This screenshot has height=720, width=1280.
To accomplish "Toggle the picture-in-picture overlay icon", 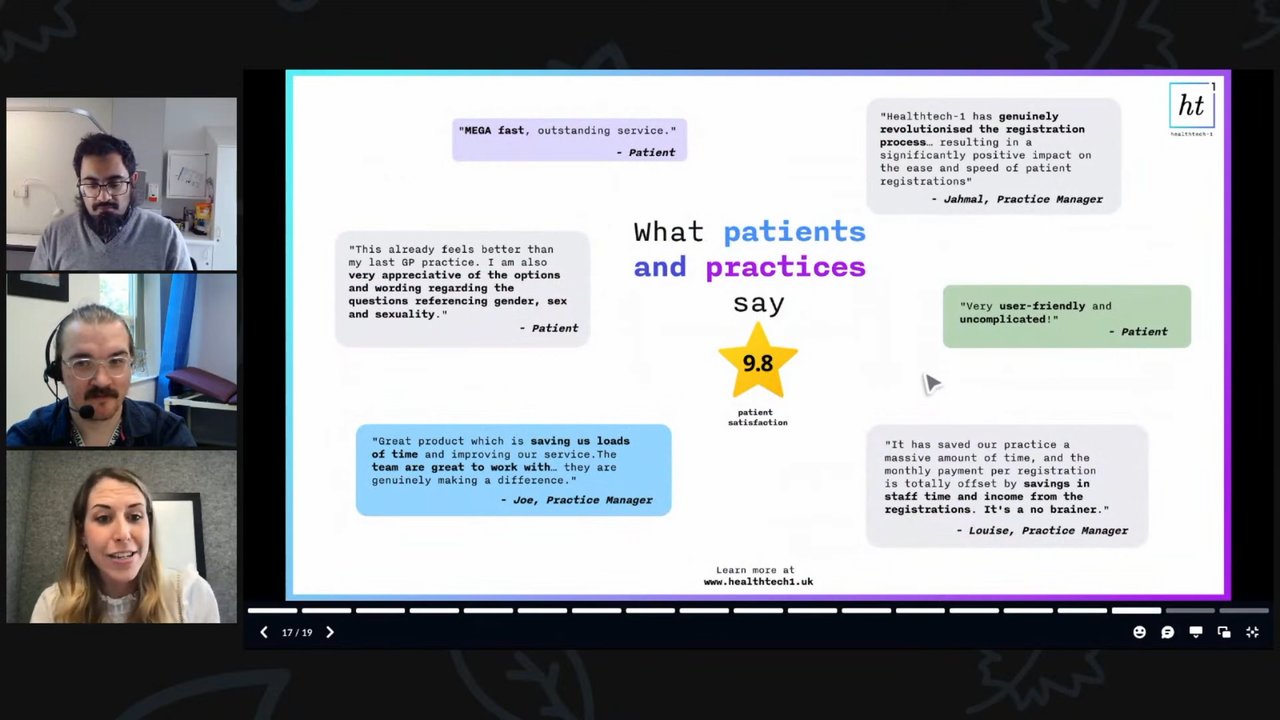I will click(1223, 632).
